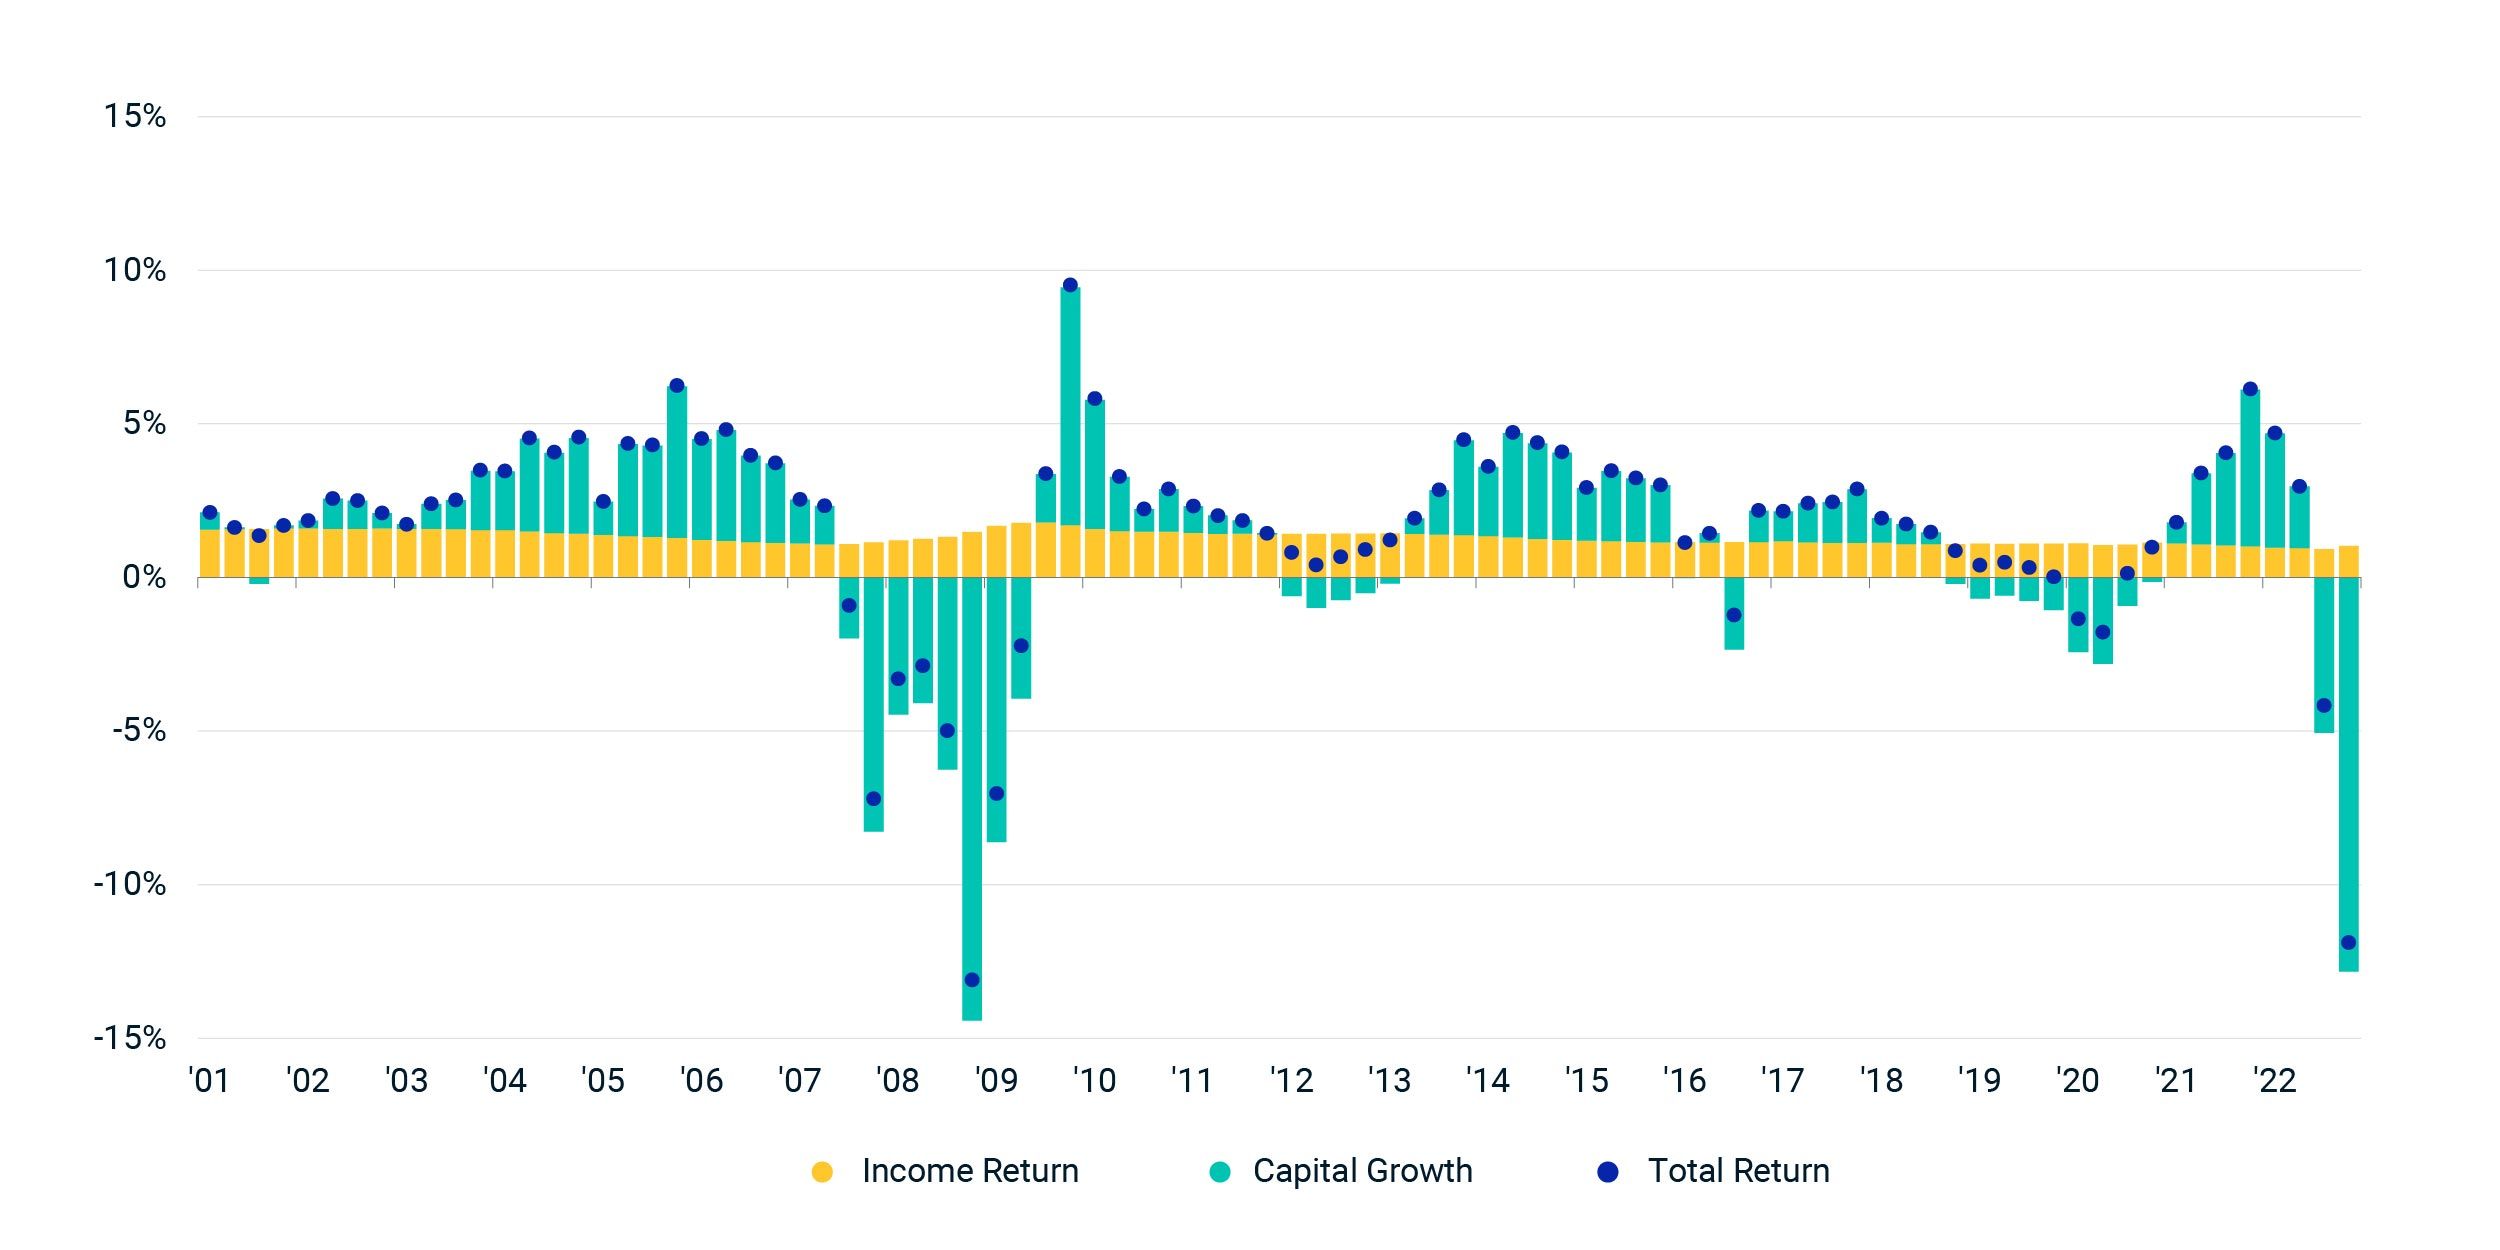This screenshot has height=1250, width=2500.
Task: Click the yellow Income Return legend dot
Action: pyautogui.click(x=822, y=1172)
